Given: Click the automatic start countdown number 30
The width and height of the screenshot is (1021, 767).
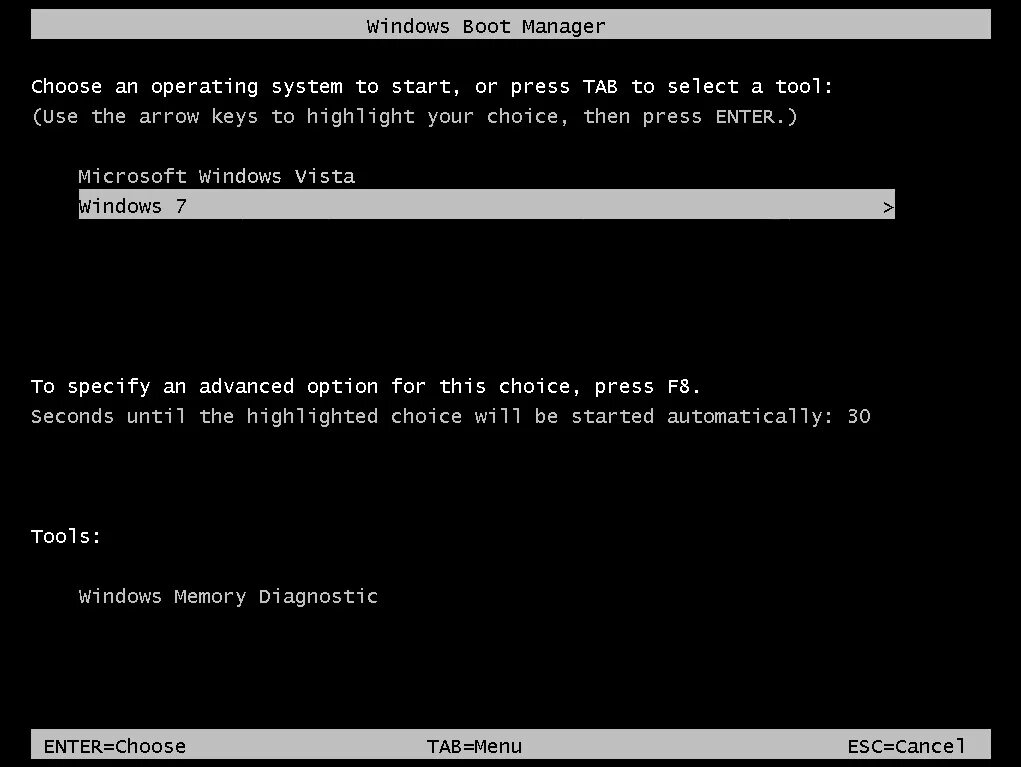Looking at the screenshot, I should pos(859,417).
